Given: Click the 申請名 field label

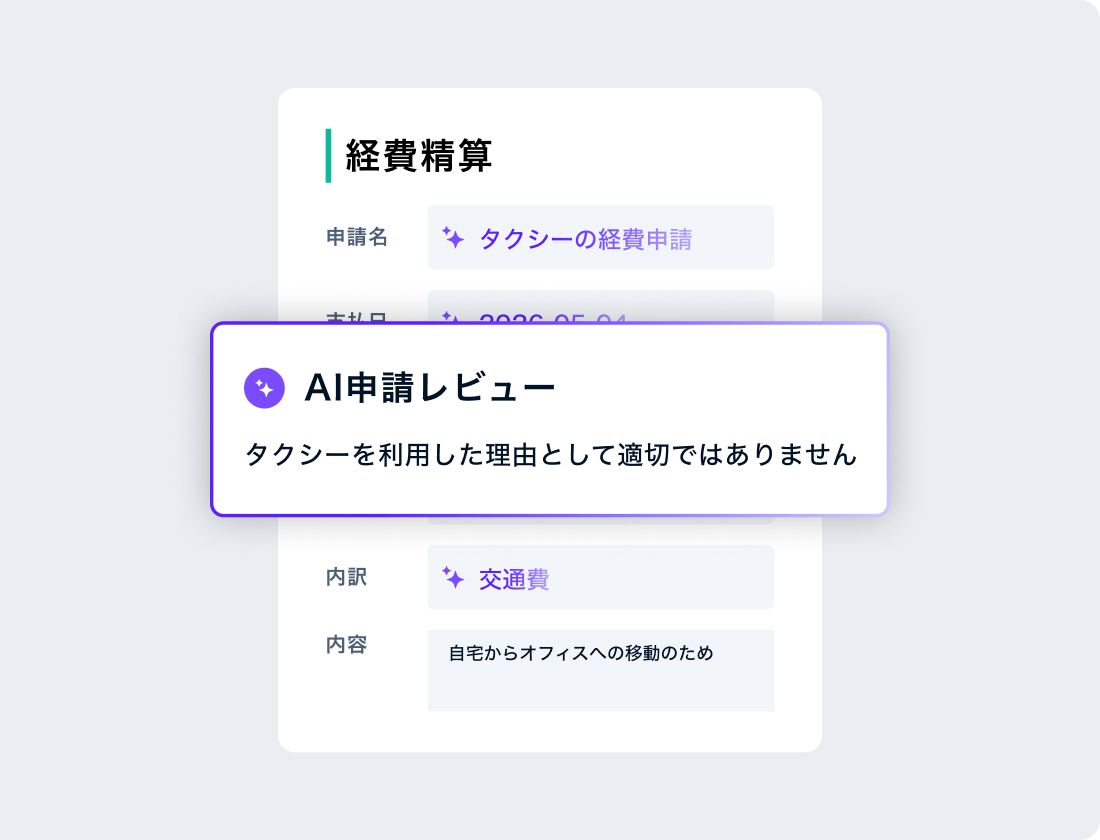Looking at the screenshot, I should (x=356, y=238).
